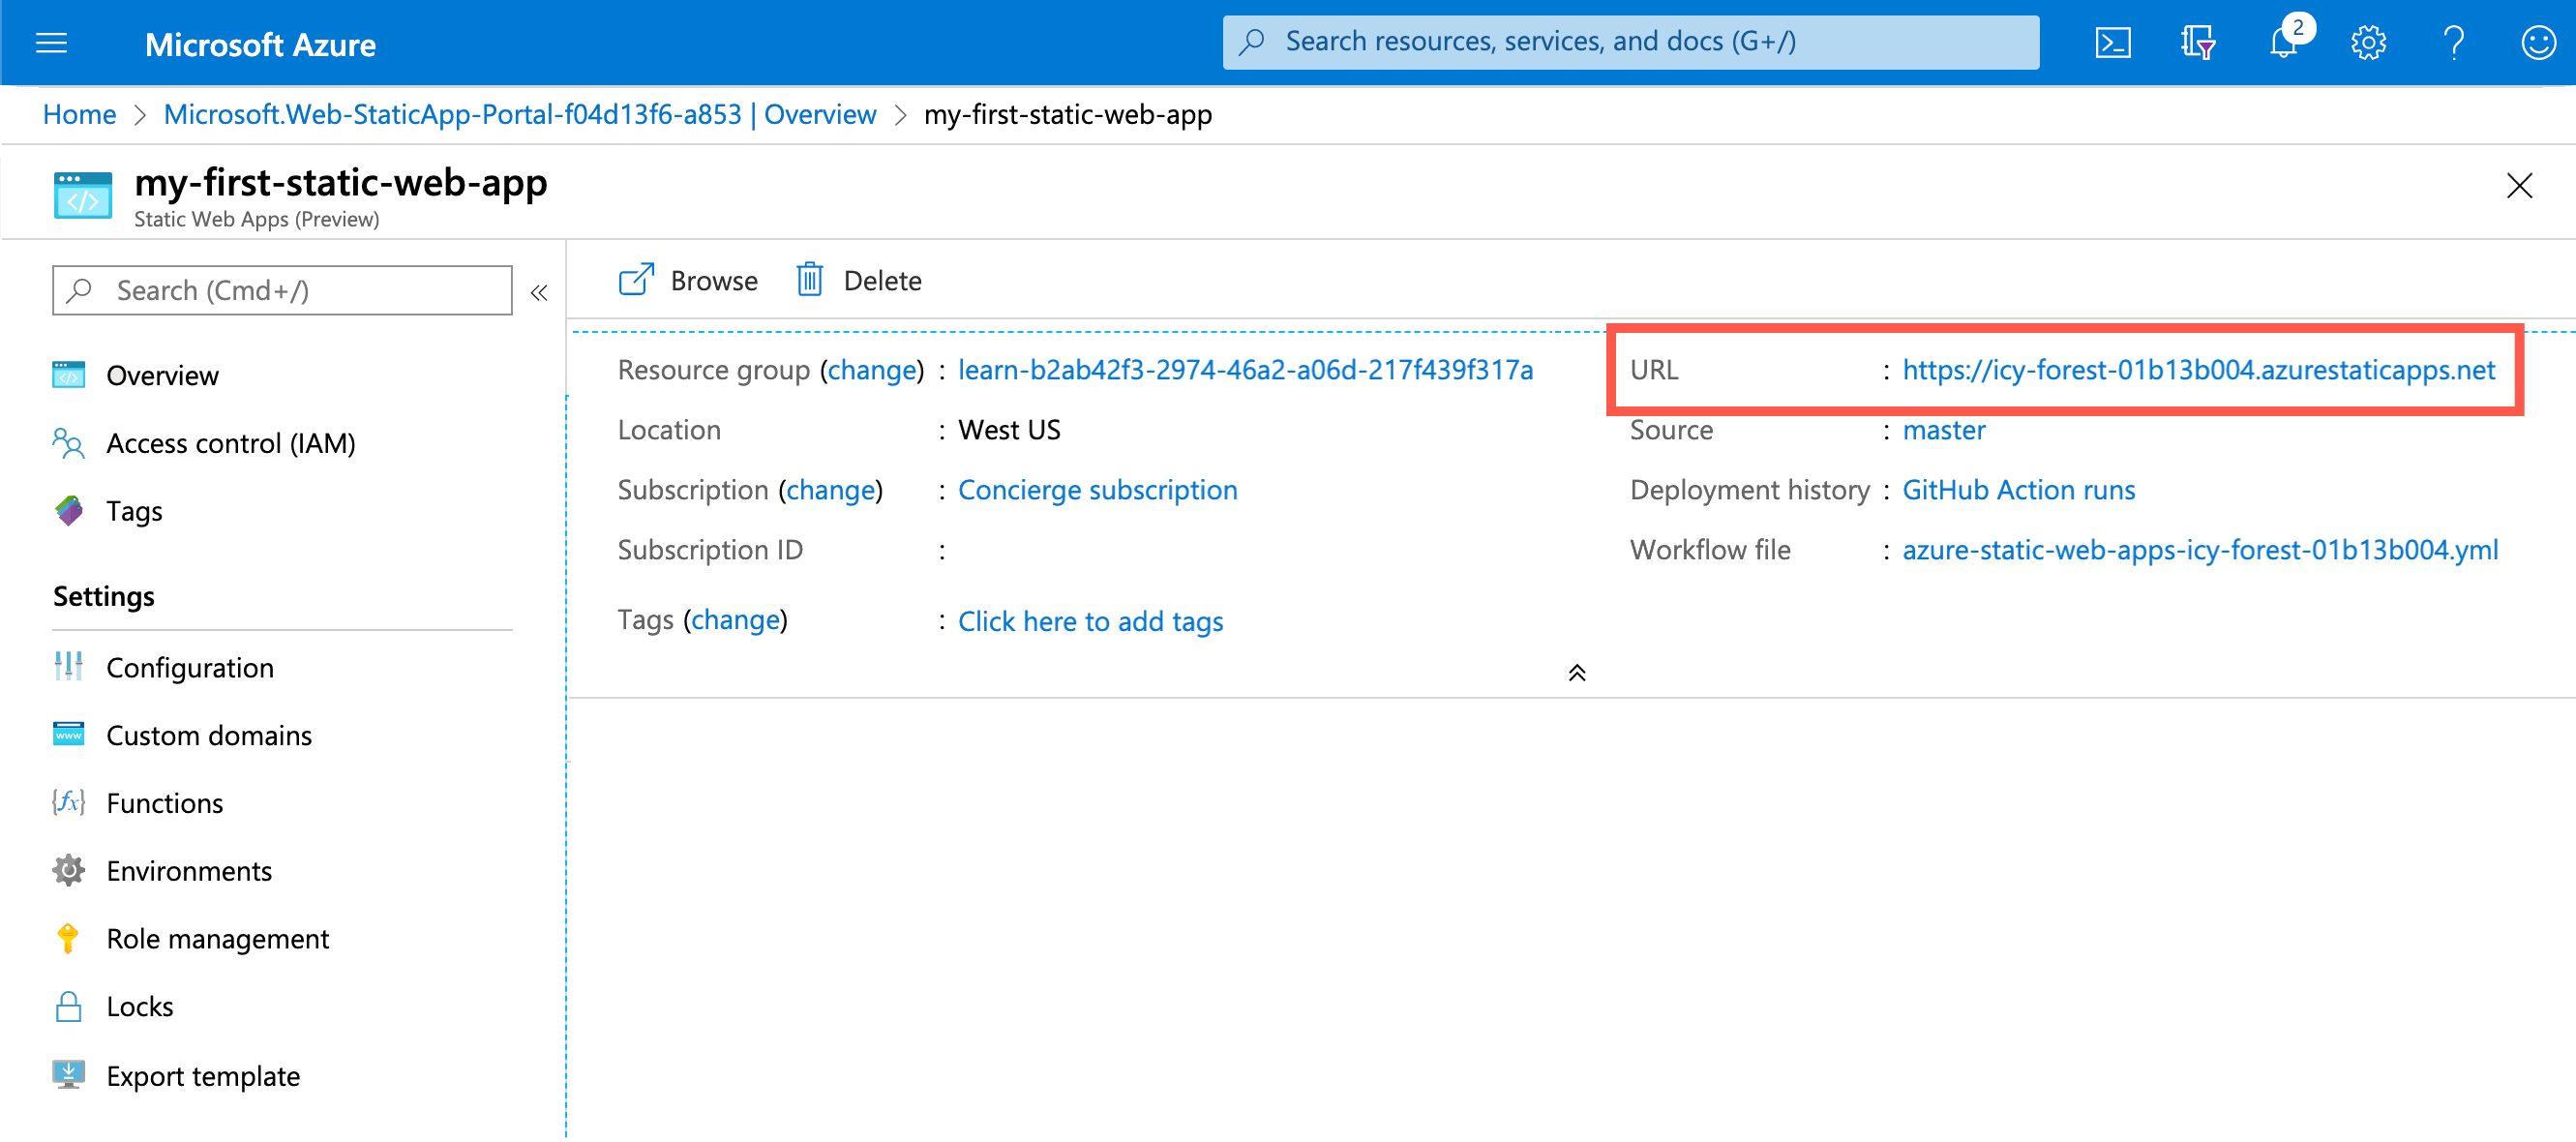2576x1142 pixels.
Task: Focus the global search resources box
Action: pos(1630,42)
